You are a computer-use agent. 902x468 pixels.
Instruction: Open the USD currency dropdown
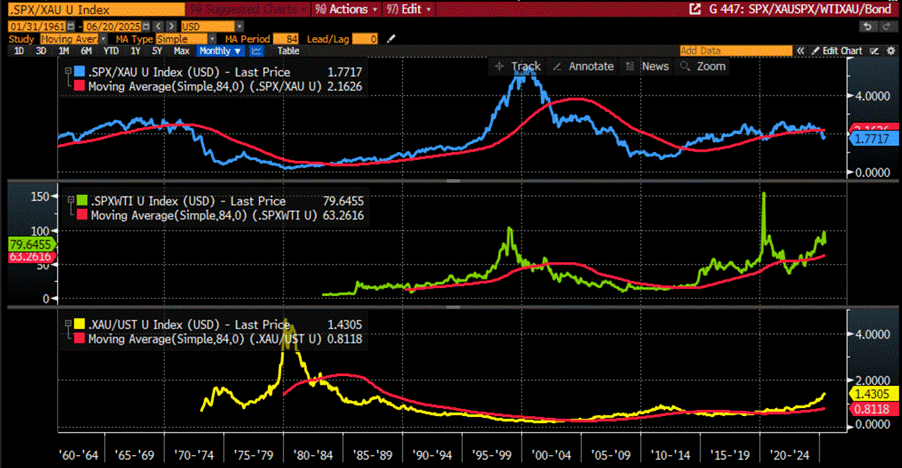[x=212, y=26]
